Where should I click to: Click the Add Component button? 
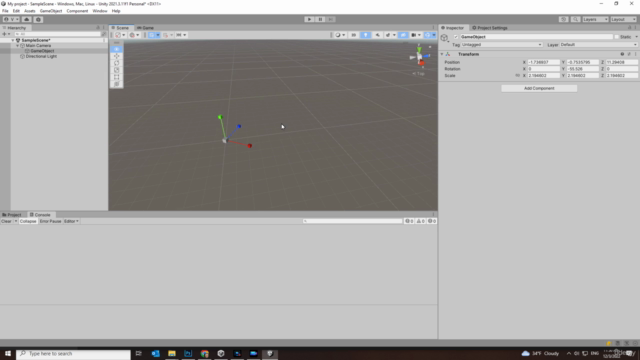[x=539, y=88]
